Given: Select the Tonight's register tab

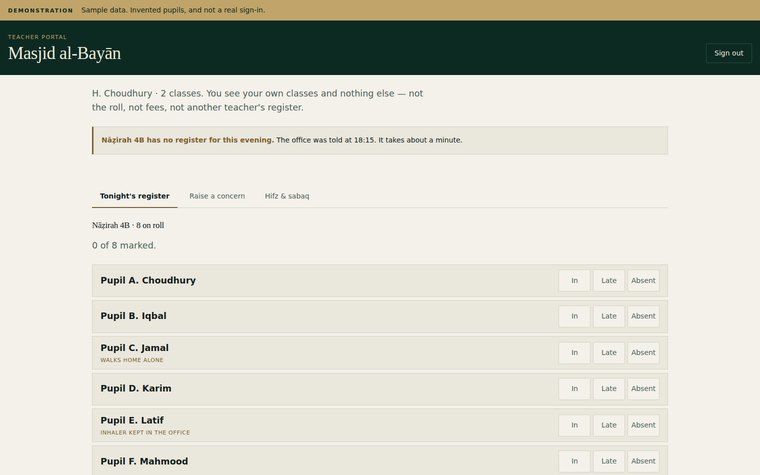Looking at the screenshot, I should 135,196.
